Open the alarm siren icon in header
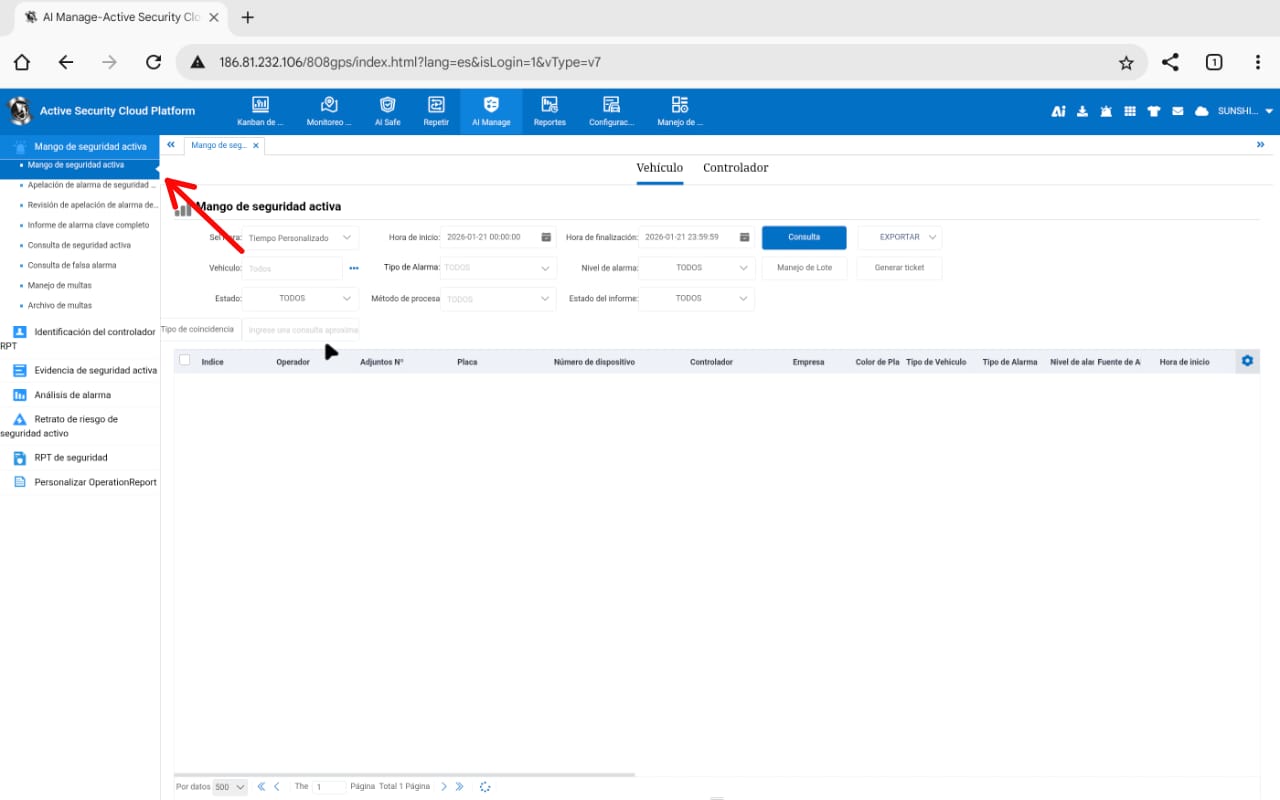 click(x=1105, y=111)
